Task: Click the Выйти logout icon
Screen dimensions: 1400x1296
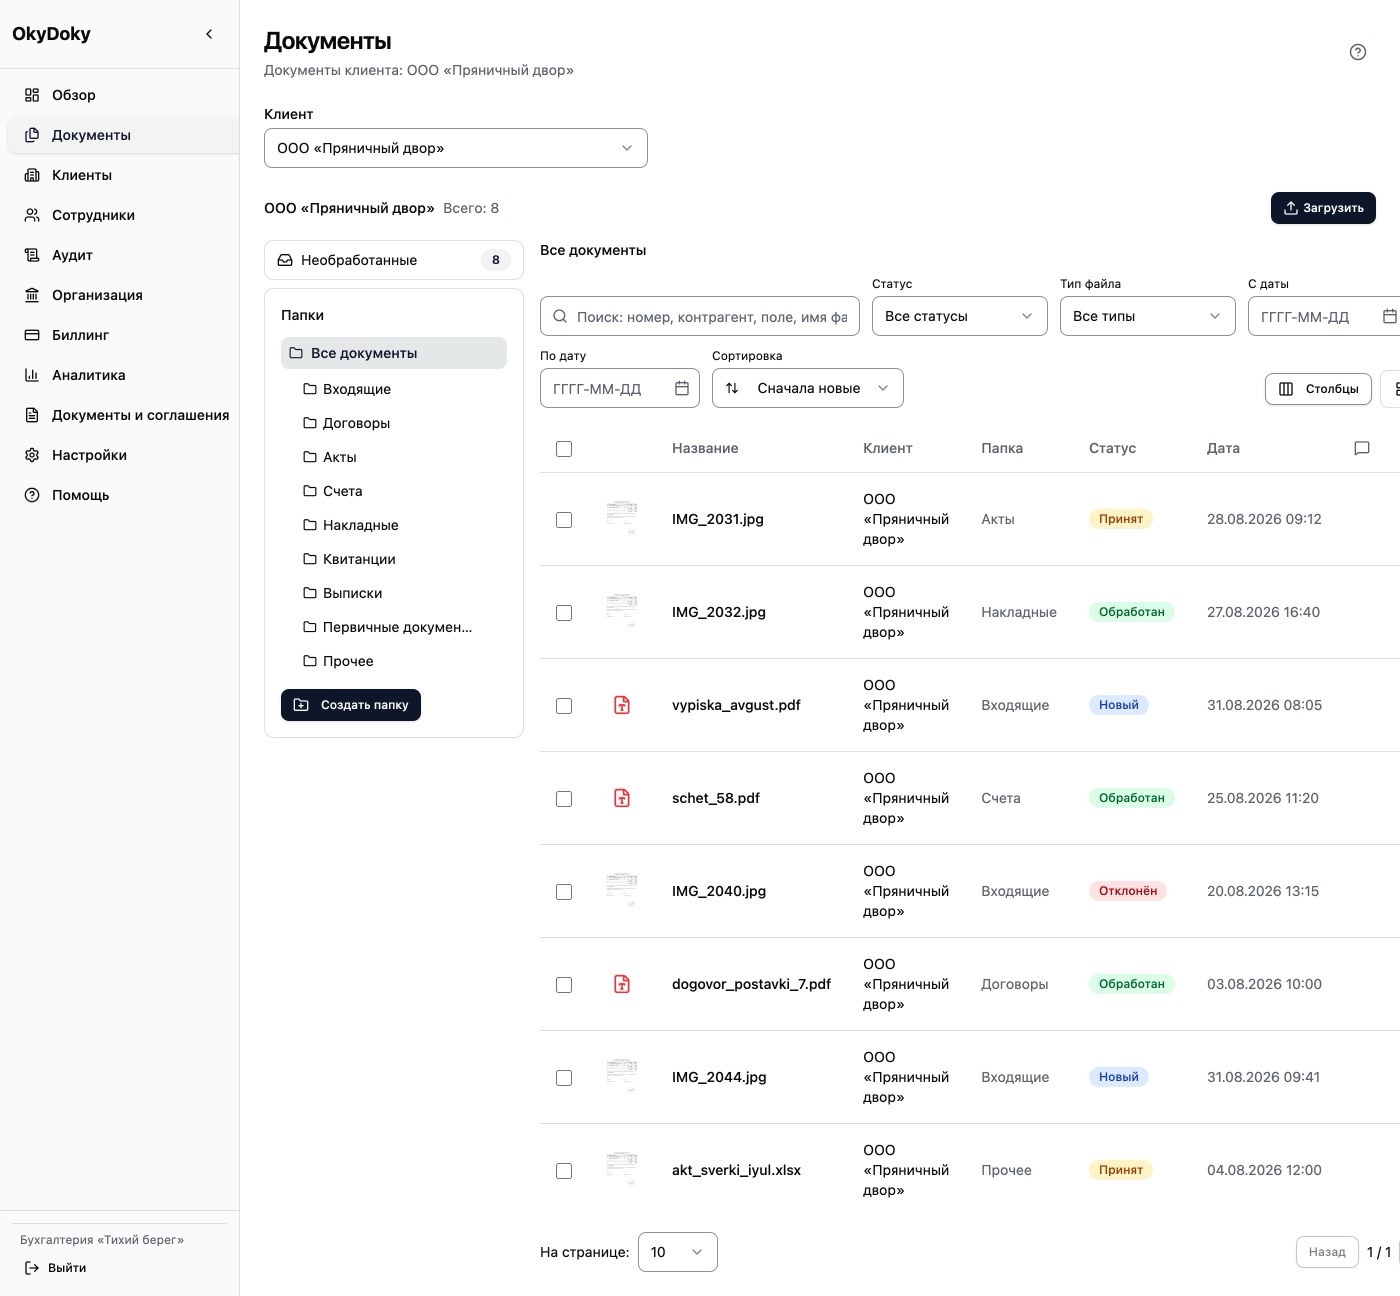Action: coord(32,1268)
